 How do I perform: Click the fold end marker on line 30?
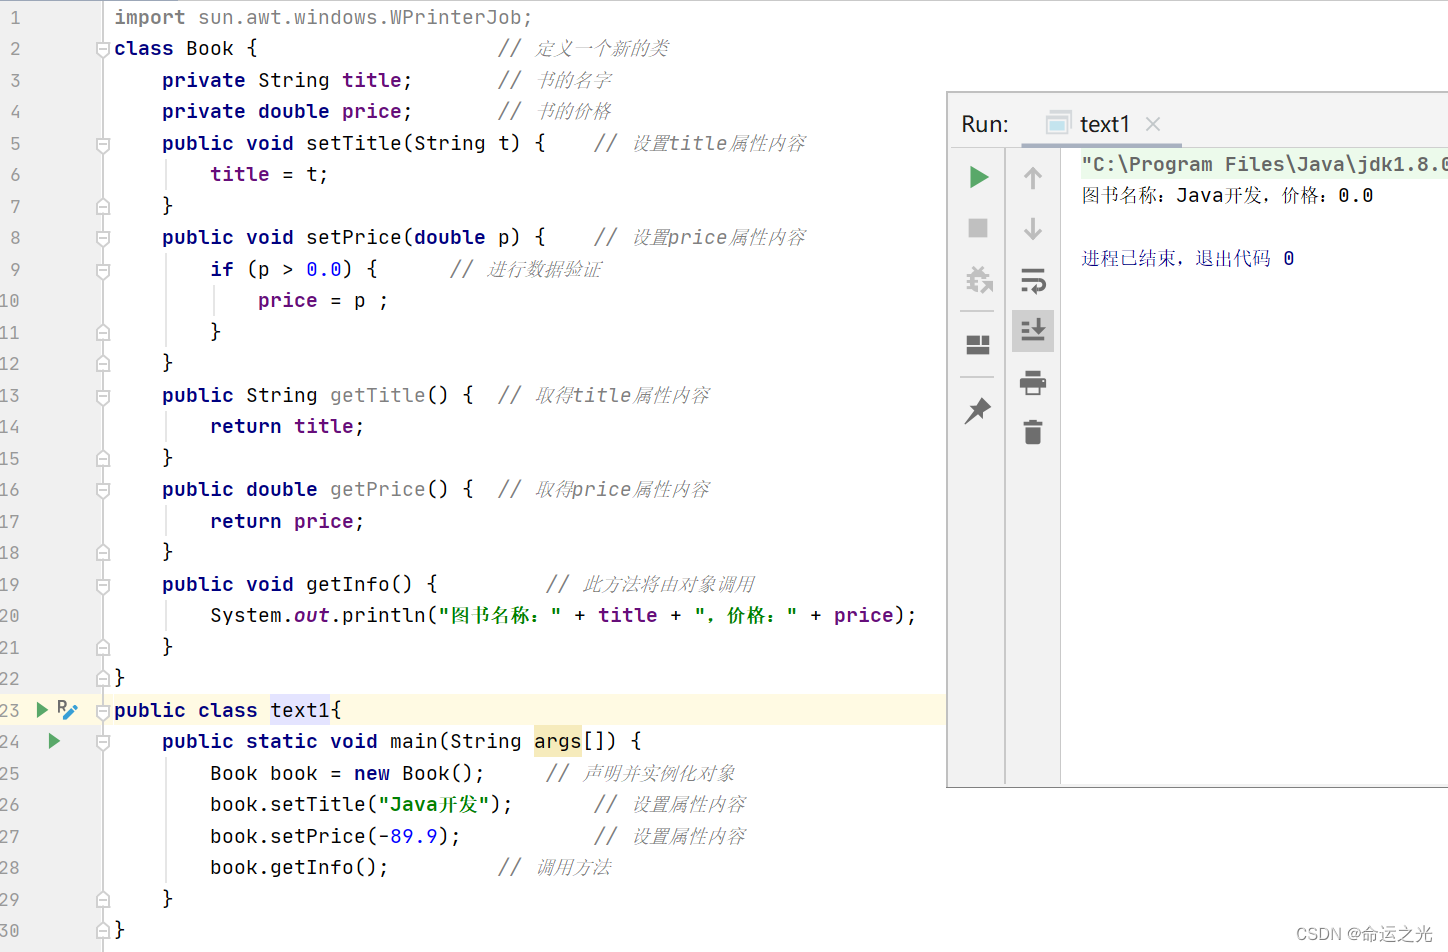point(103,930)
